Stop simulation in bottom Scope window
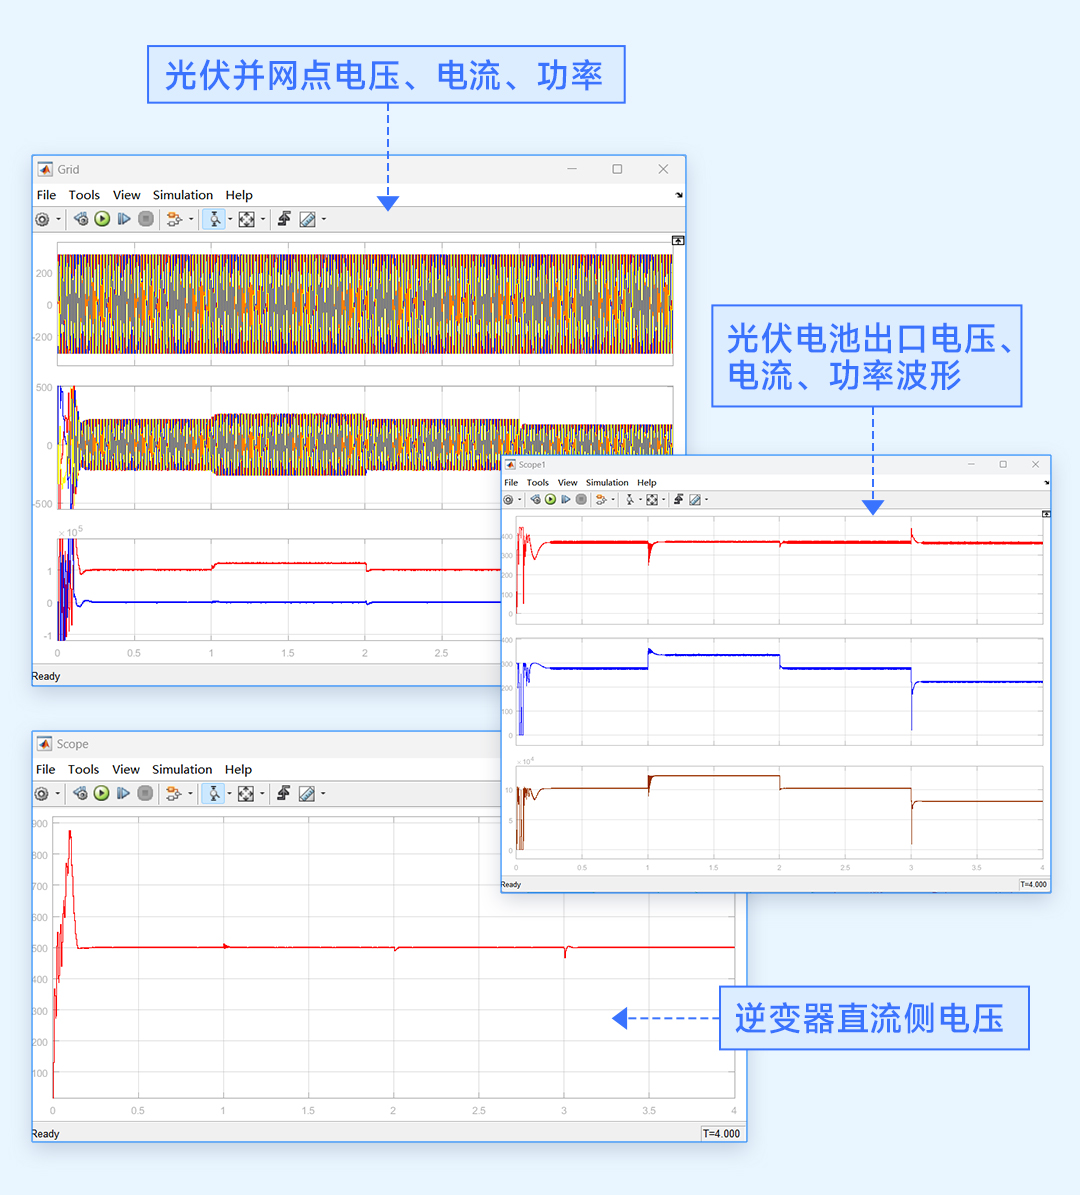1080x1195 pixels. pyautogui.click(x=145, y=794)
